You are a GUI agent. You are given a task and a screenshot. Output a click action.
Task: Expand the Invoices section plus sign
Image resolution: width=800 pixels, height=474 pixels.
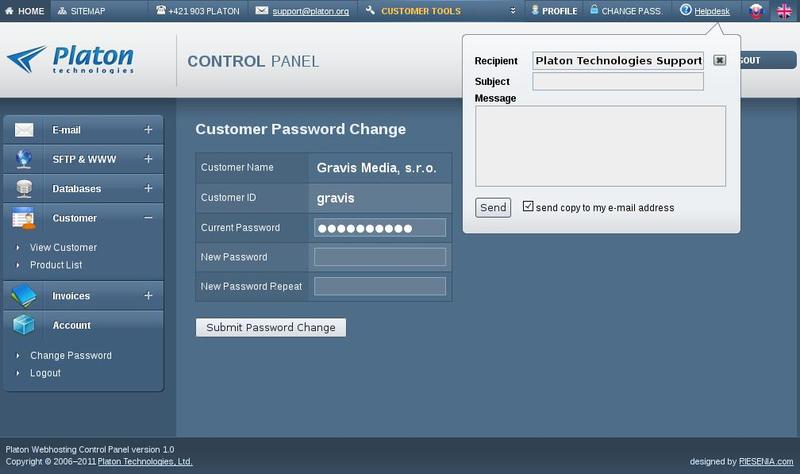tap(148, 295)
